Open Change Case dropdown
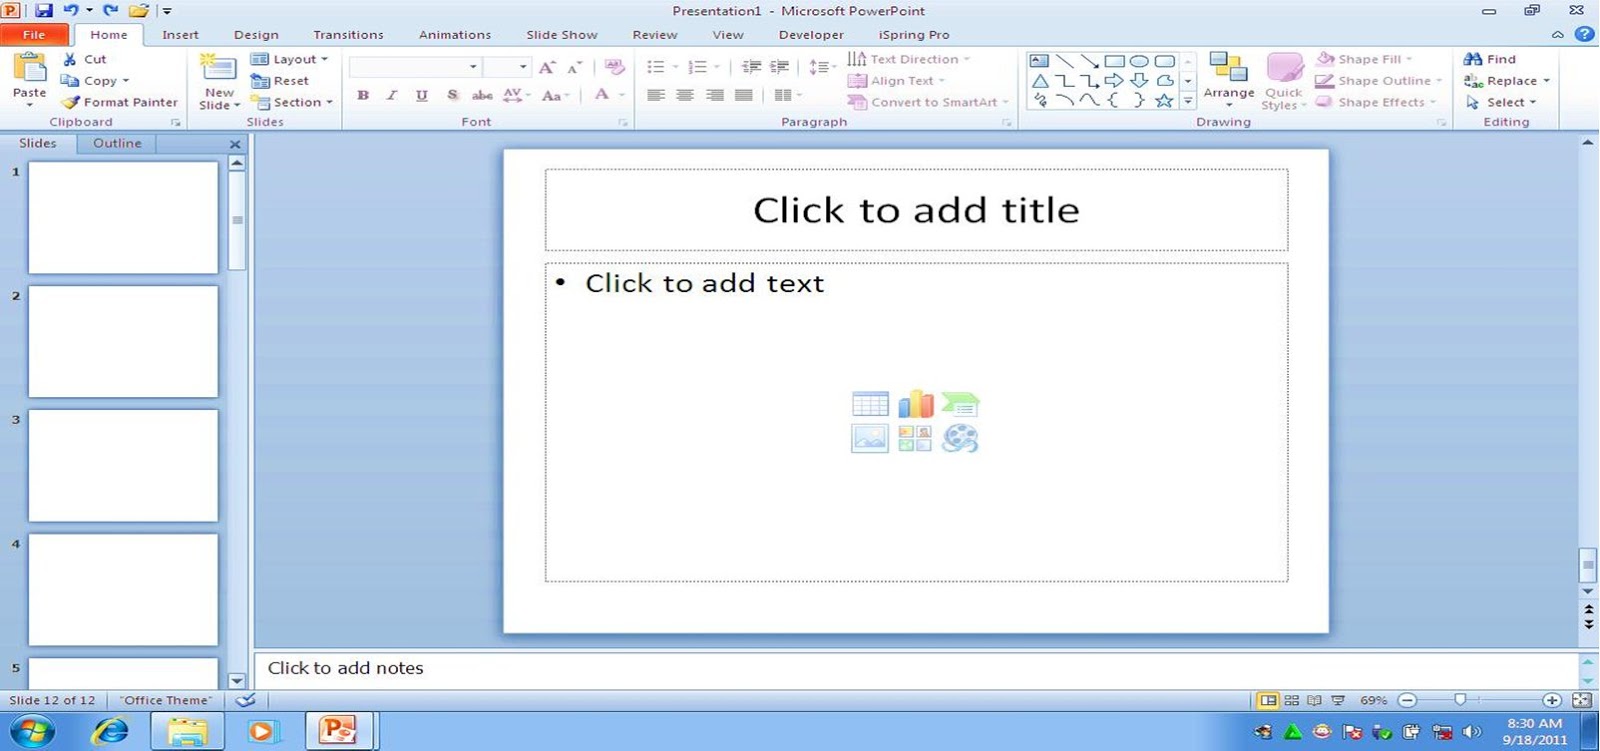The height and width of the screenshot is (751, 1600). point(555,95)
